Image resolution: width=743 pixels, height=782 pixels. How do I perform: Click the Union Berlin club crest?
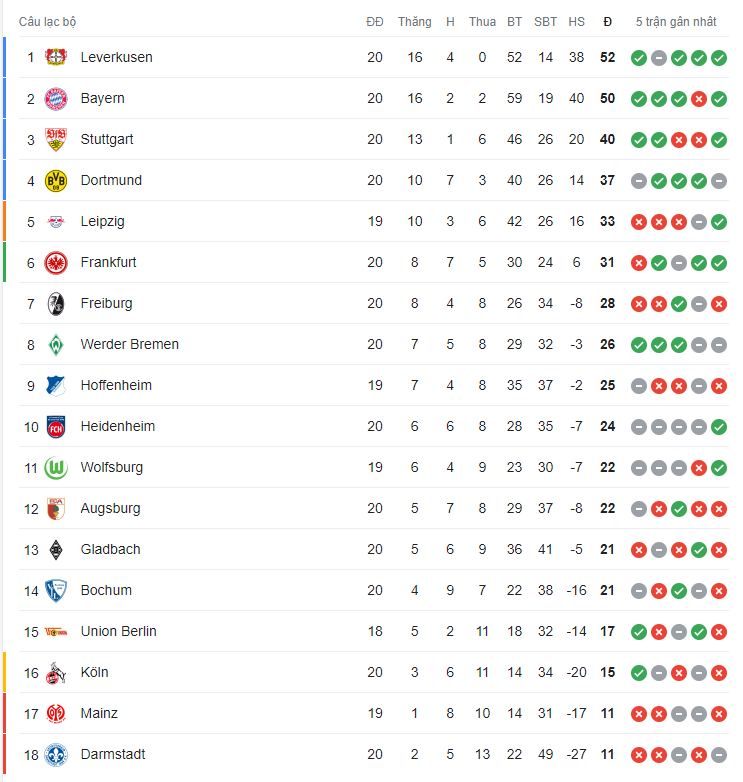pos(56,632)
